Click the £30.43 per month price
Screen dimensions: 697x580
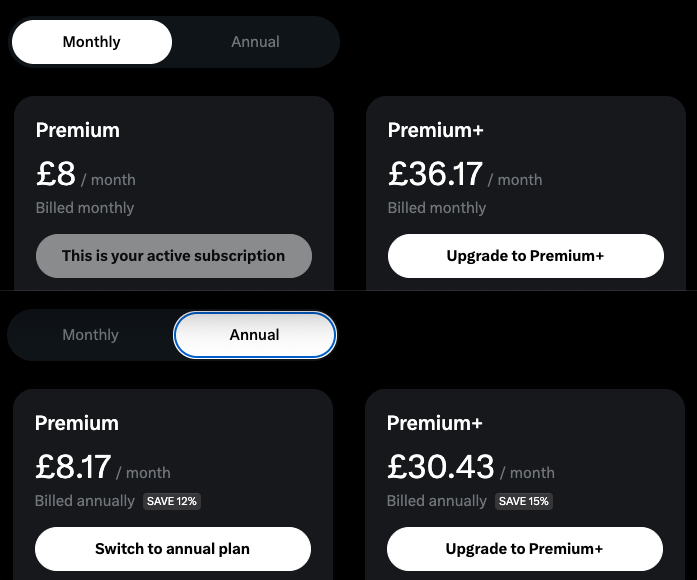(471, 467)
